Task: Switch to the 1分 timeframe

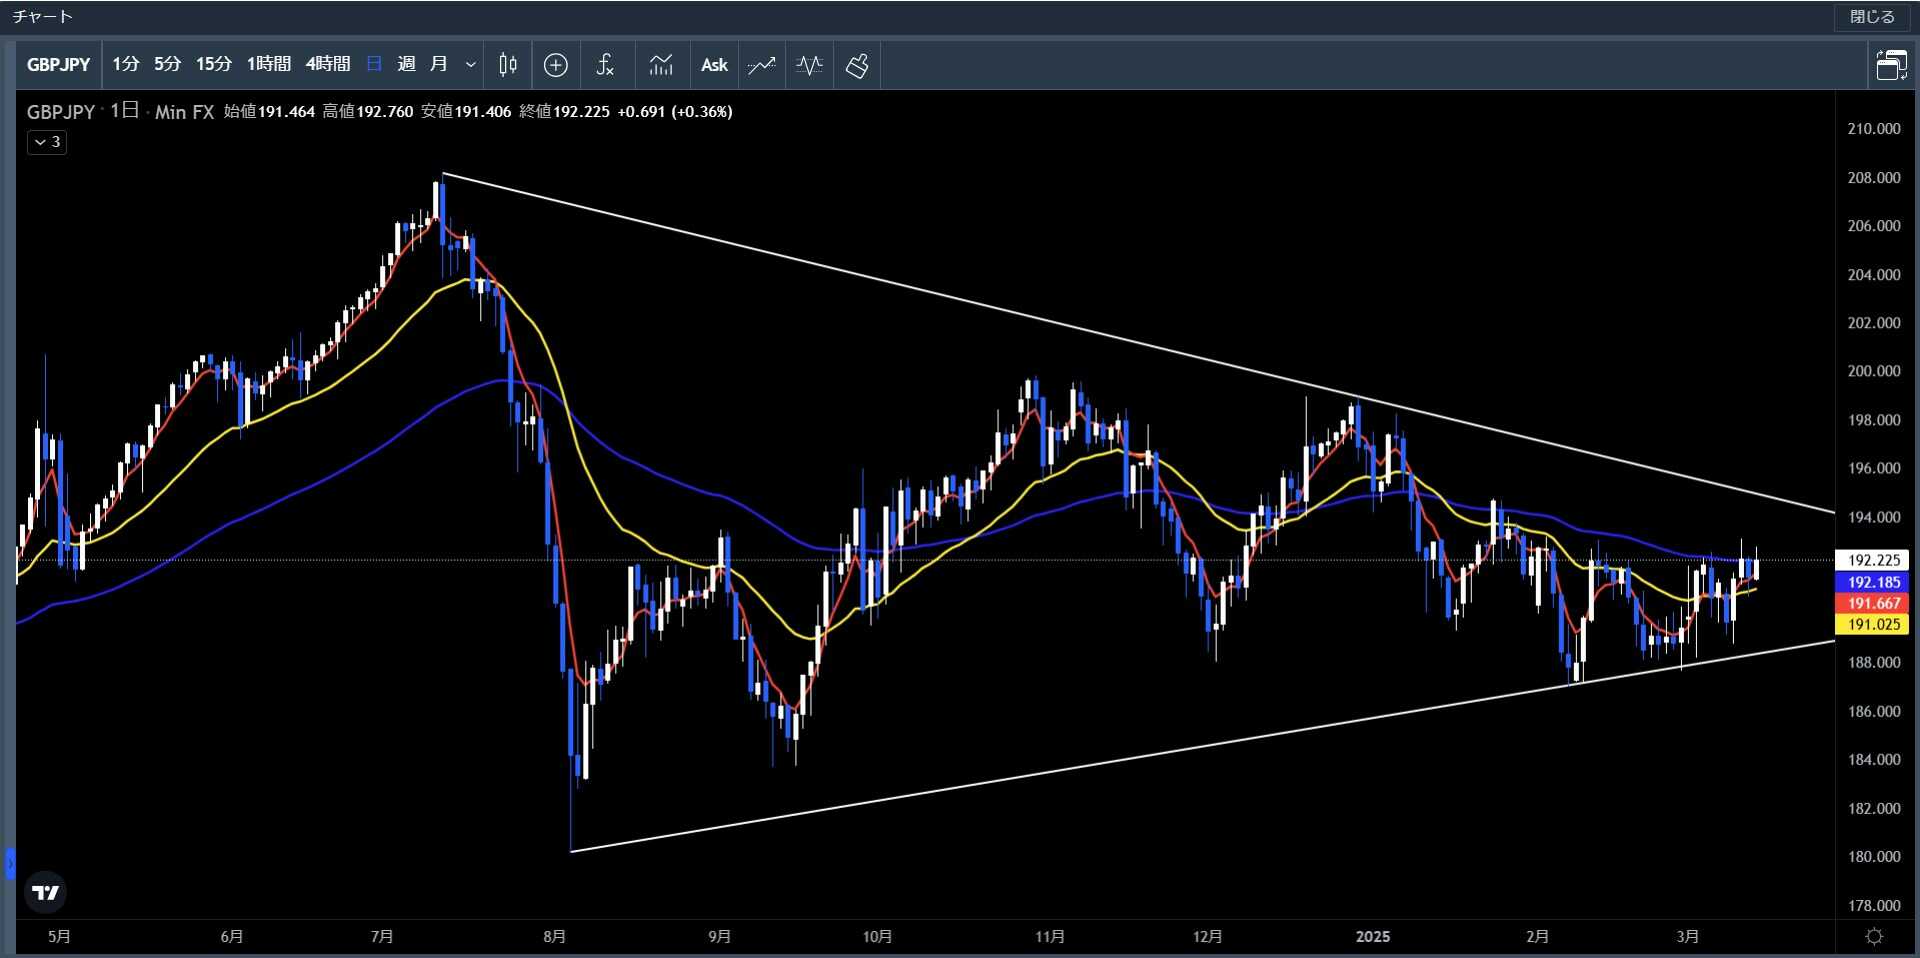Action: pos(125,65)
